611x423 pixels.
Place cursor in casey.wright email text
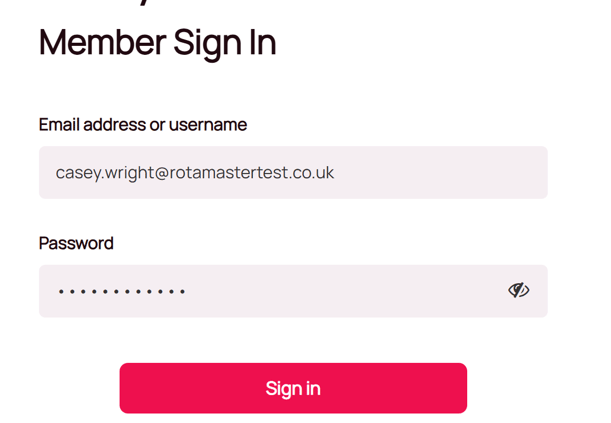click(x=195, y=173)
